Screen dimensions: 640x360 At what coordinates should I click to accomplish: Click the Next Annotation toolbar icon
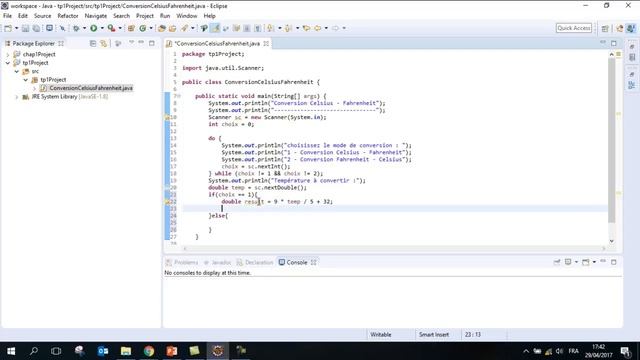(270, 28)
